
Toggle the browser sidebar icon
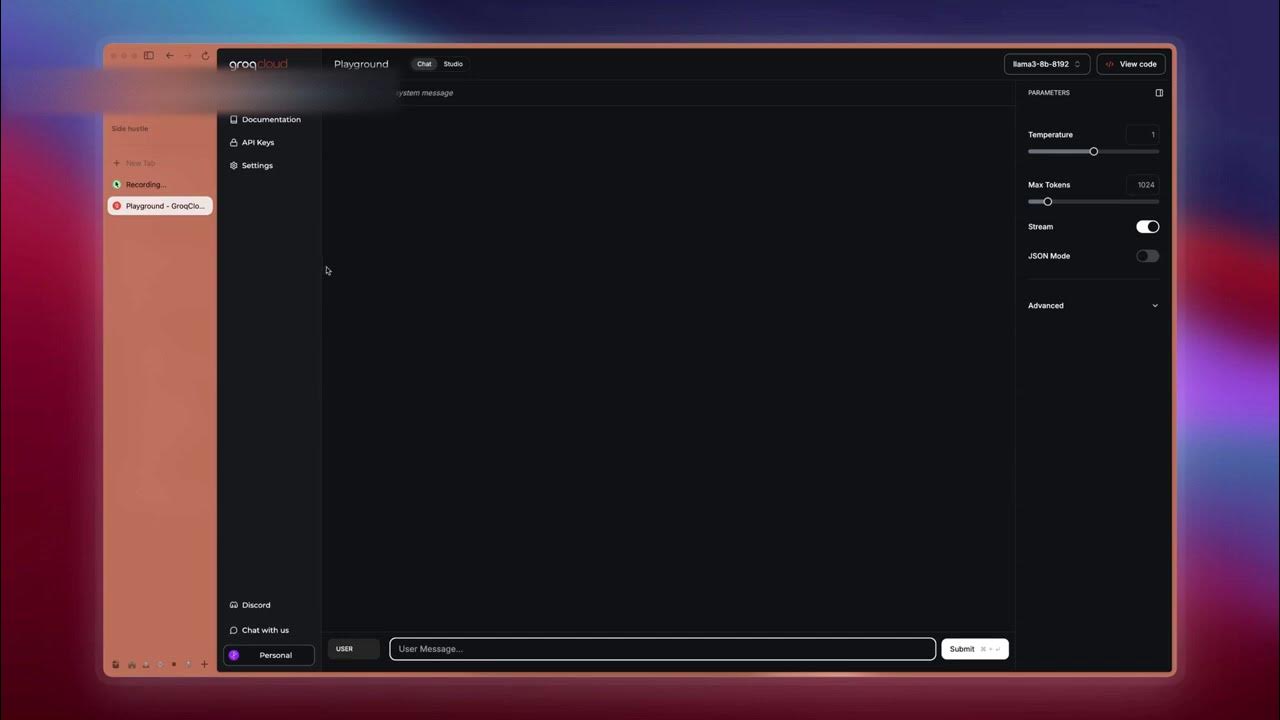pos(149,56)
